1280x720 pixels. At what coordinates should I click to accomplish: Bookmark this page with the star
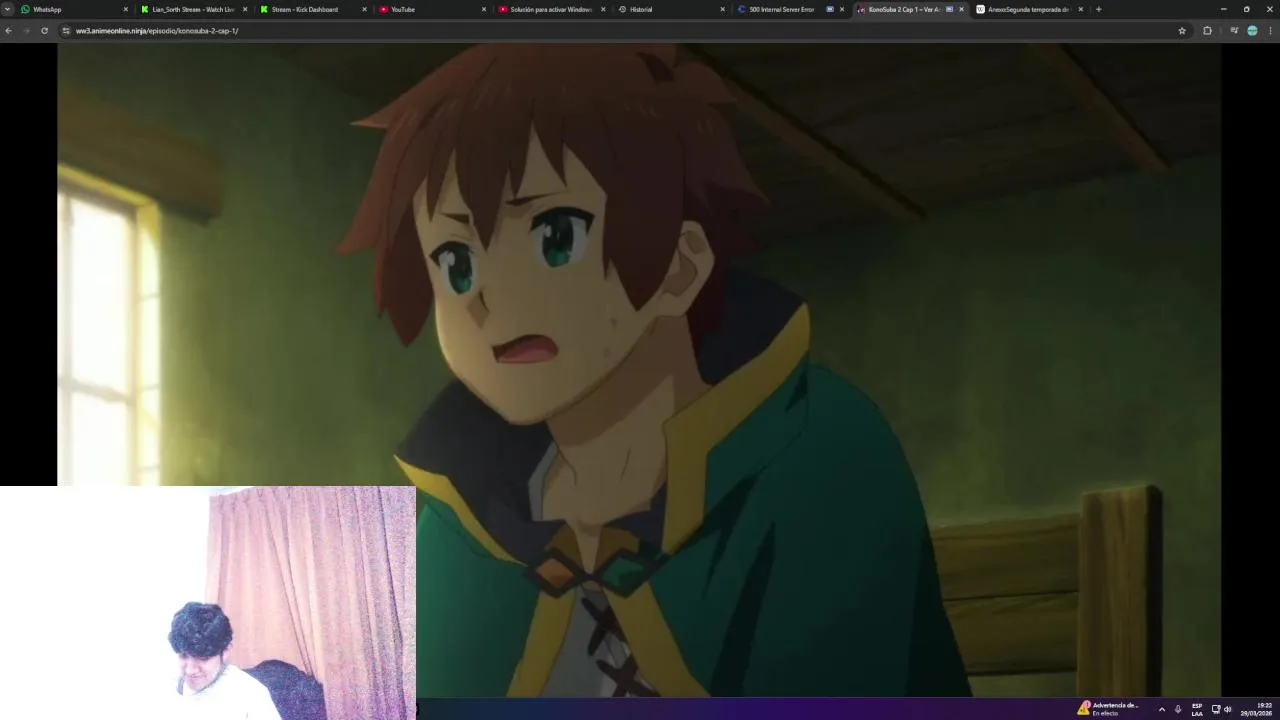click(x=1182, y=31)
